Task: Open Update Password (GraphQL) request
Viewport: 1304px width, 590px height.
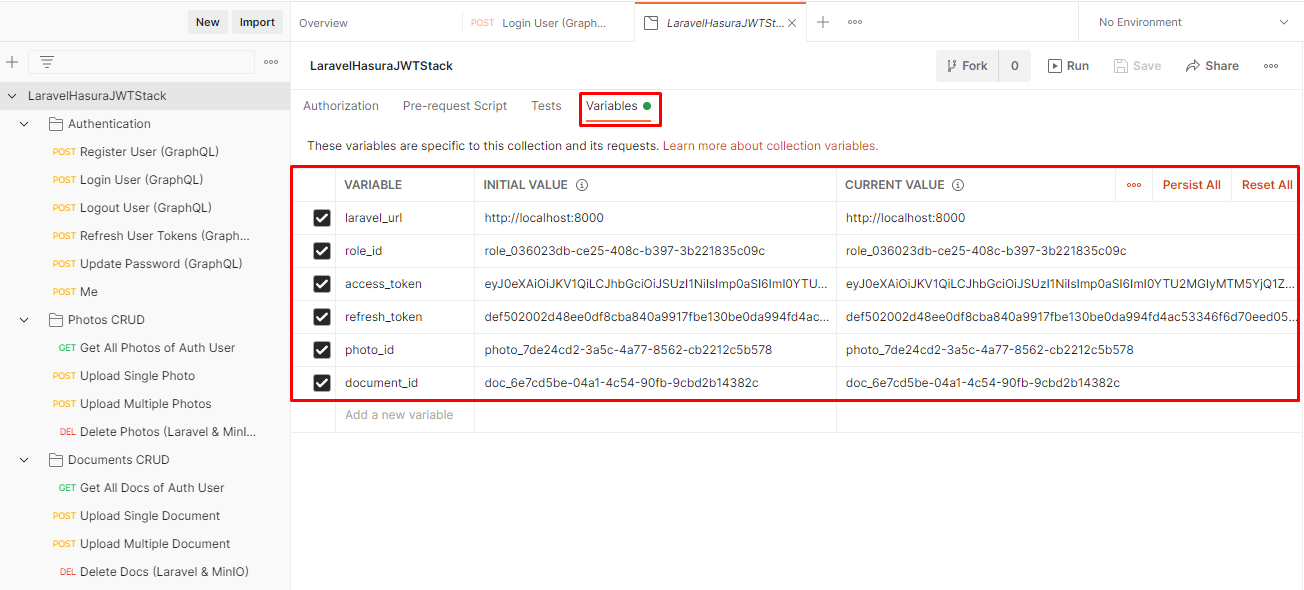Action: (161, 264)
